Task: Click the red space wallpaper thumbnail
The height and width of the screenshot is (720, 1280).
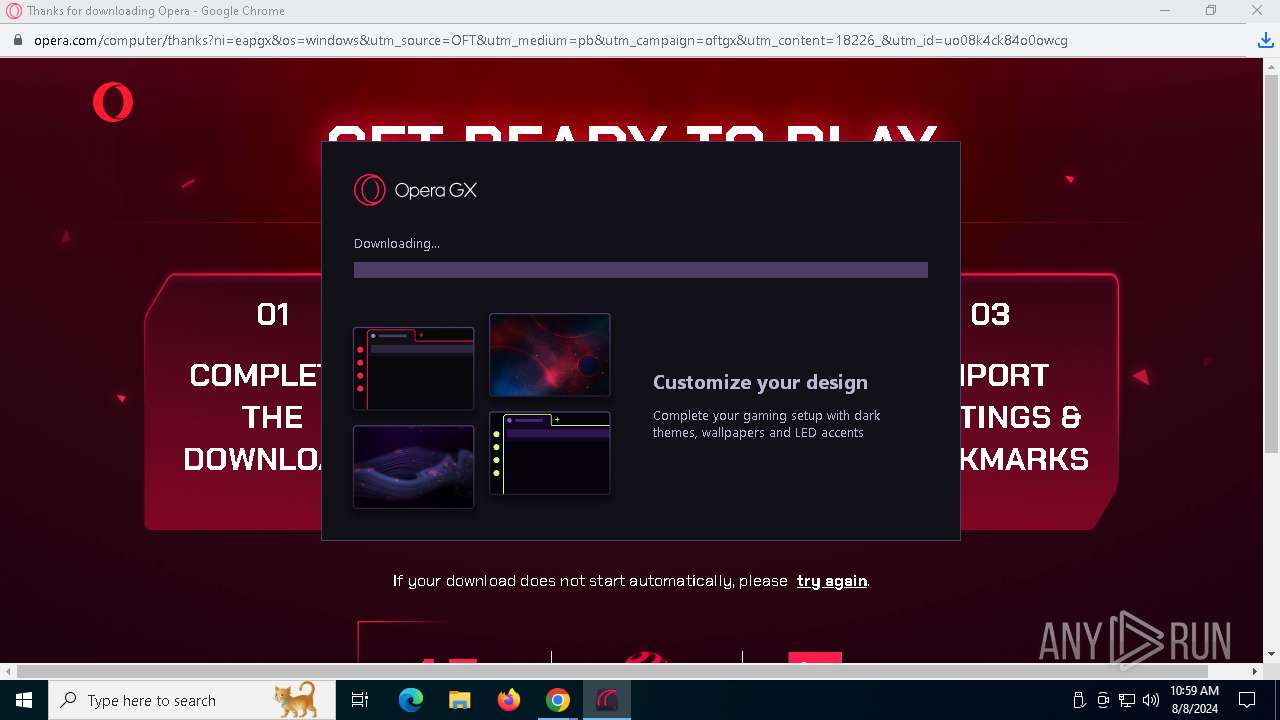Action: (x=550, y=355)
